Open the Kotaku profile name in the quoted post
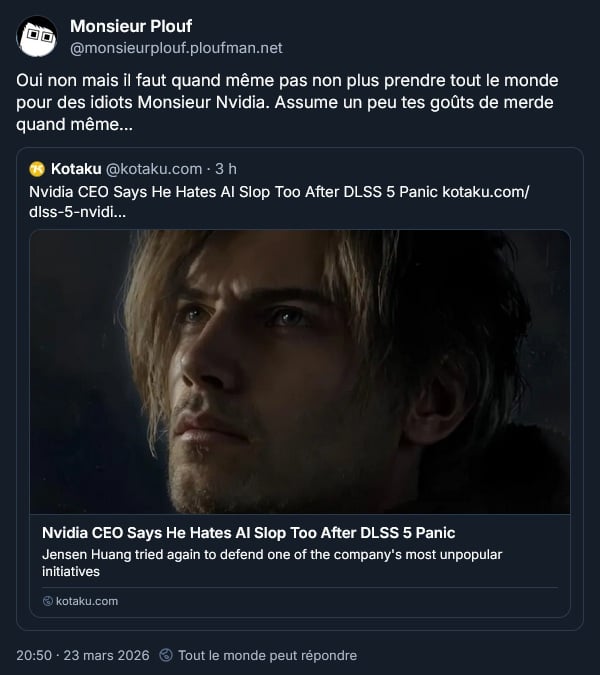The image size is (600, 675). (76, 168)
